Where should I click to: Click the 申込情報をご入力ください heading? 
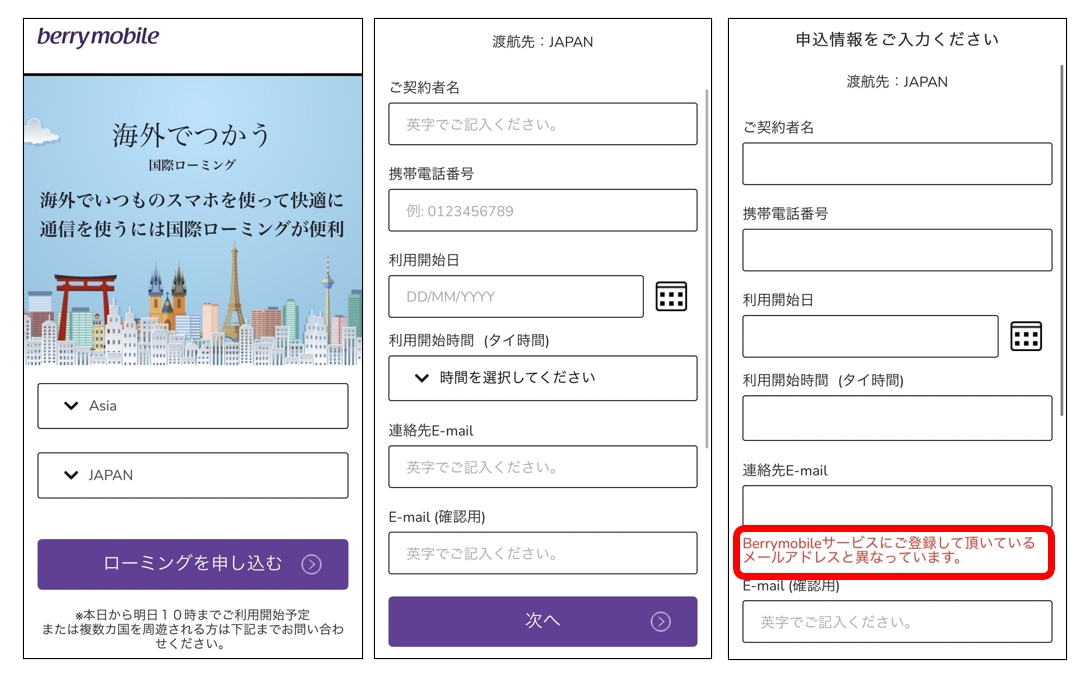point(897,40)
